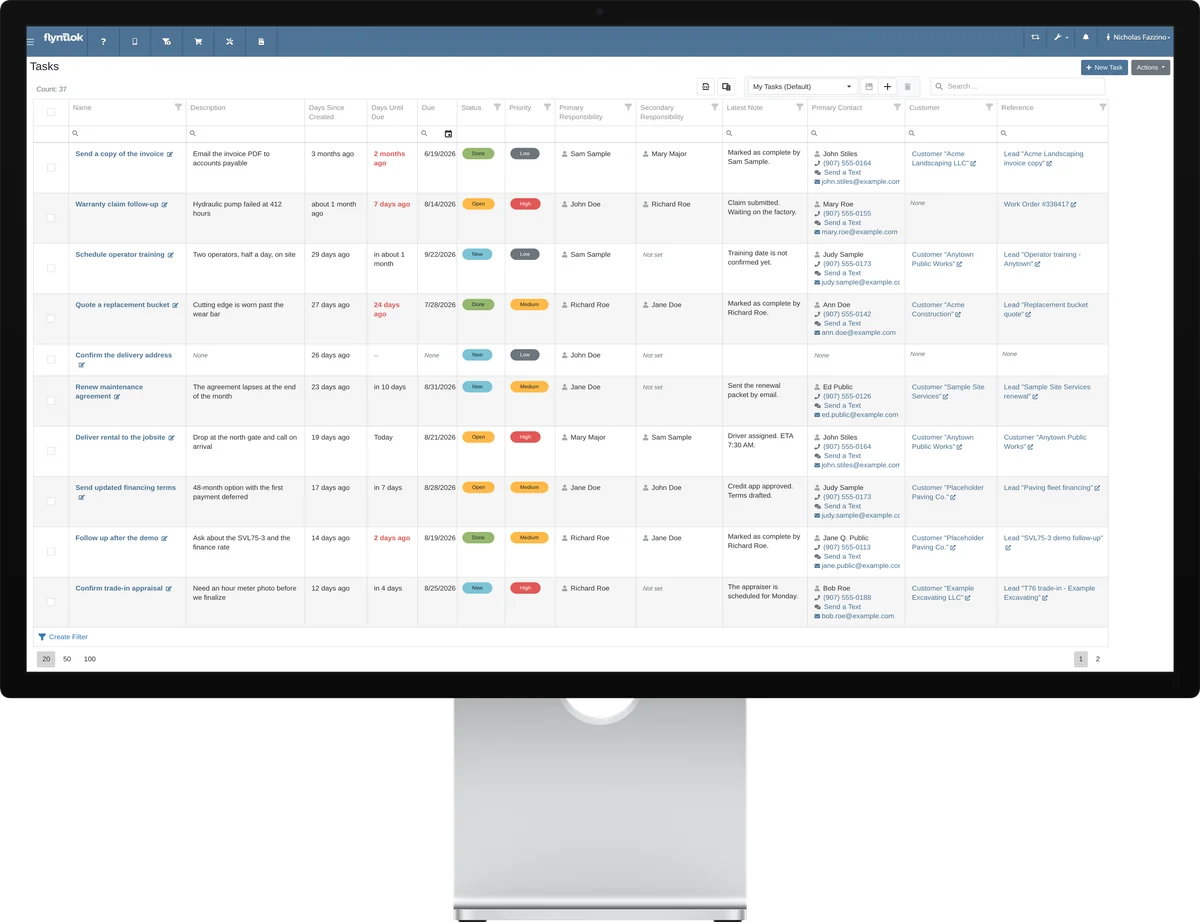Click the Create Filter link
The image size is (1200, 922).
[x=63, y=637]
